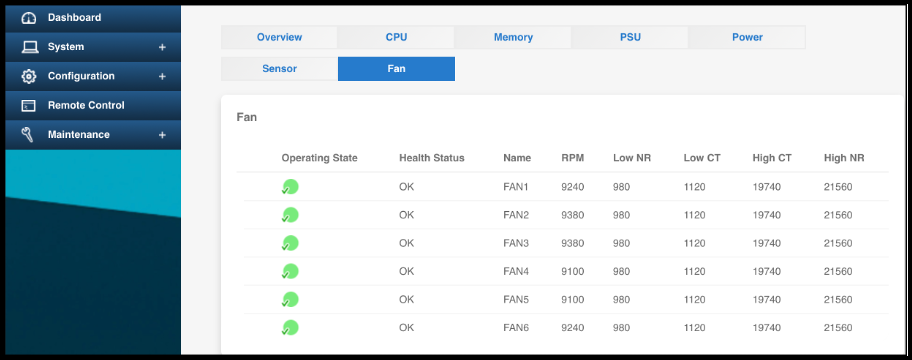Click the High CT column header
The image size is (912, 360).
(772, 158)
